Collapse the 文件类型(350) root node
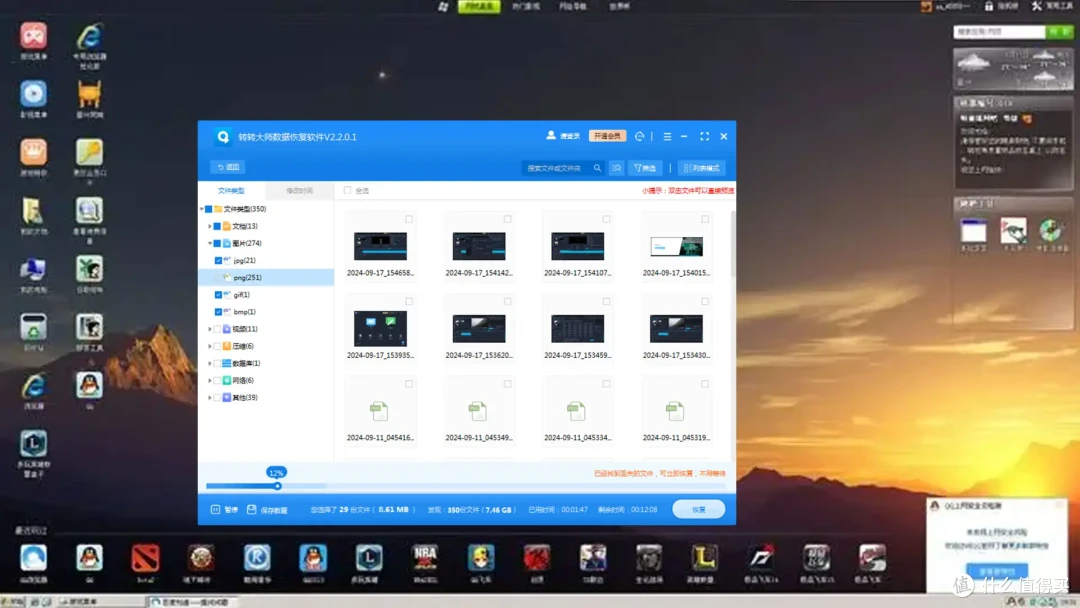Screen dimensions: 1080x608 coord(202,209)
